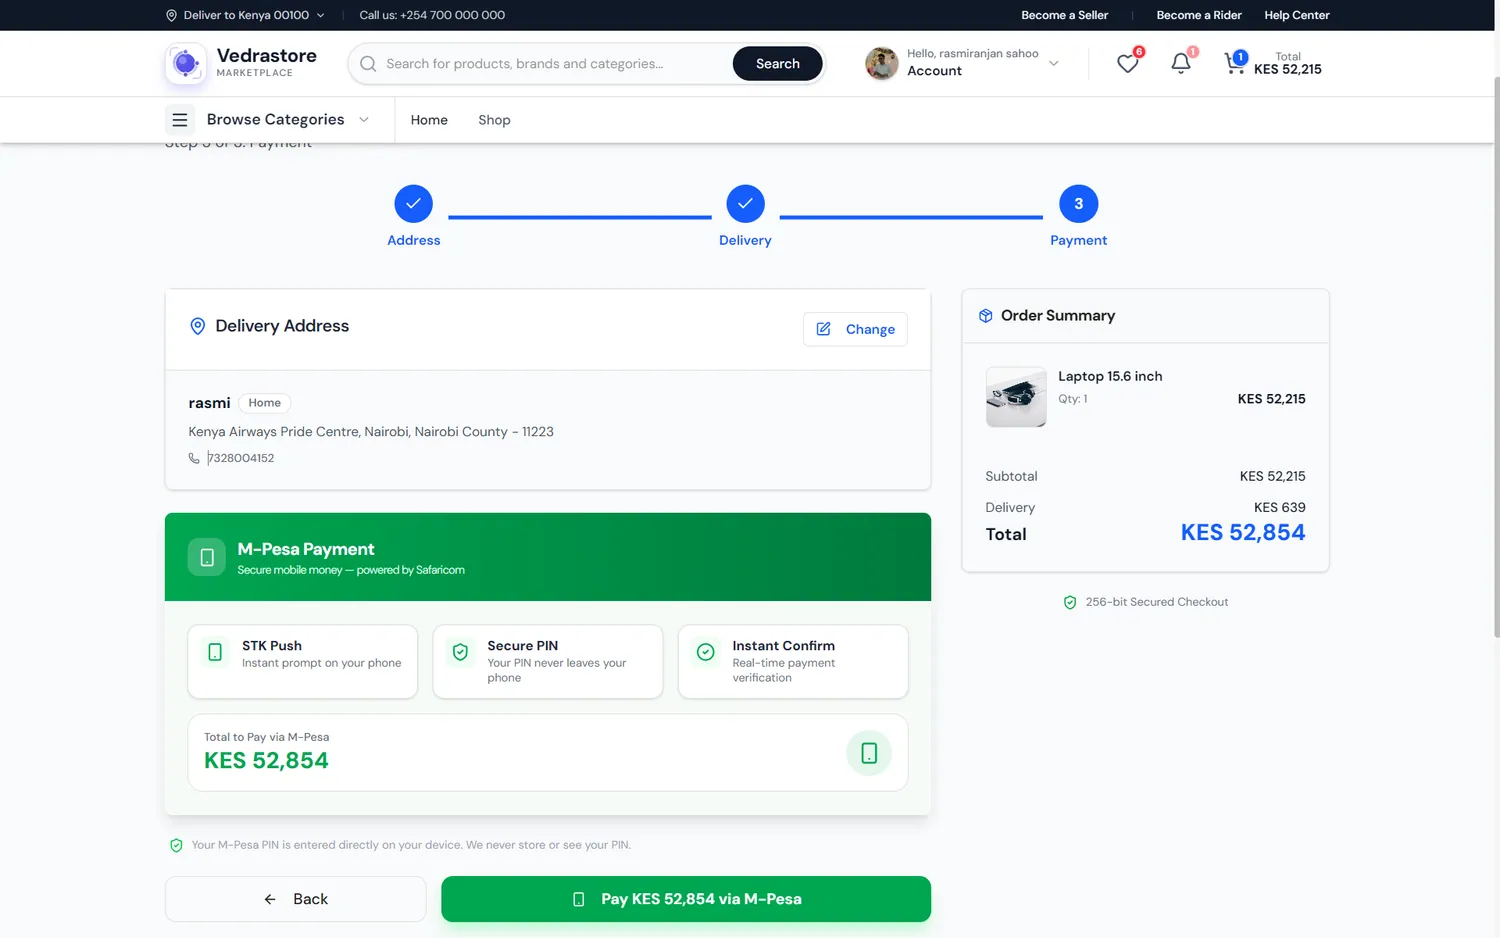Image resolution: width=1500 pixels, height=938 pixels.
Task: Click the Kenya Airways Pride Centre address line
Action: (371, 432)
